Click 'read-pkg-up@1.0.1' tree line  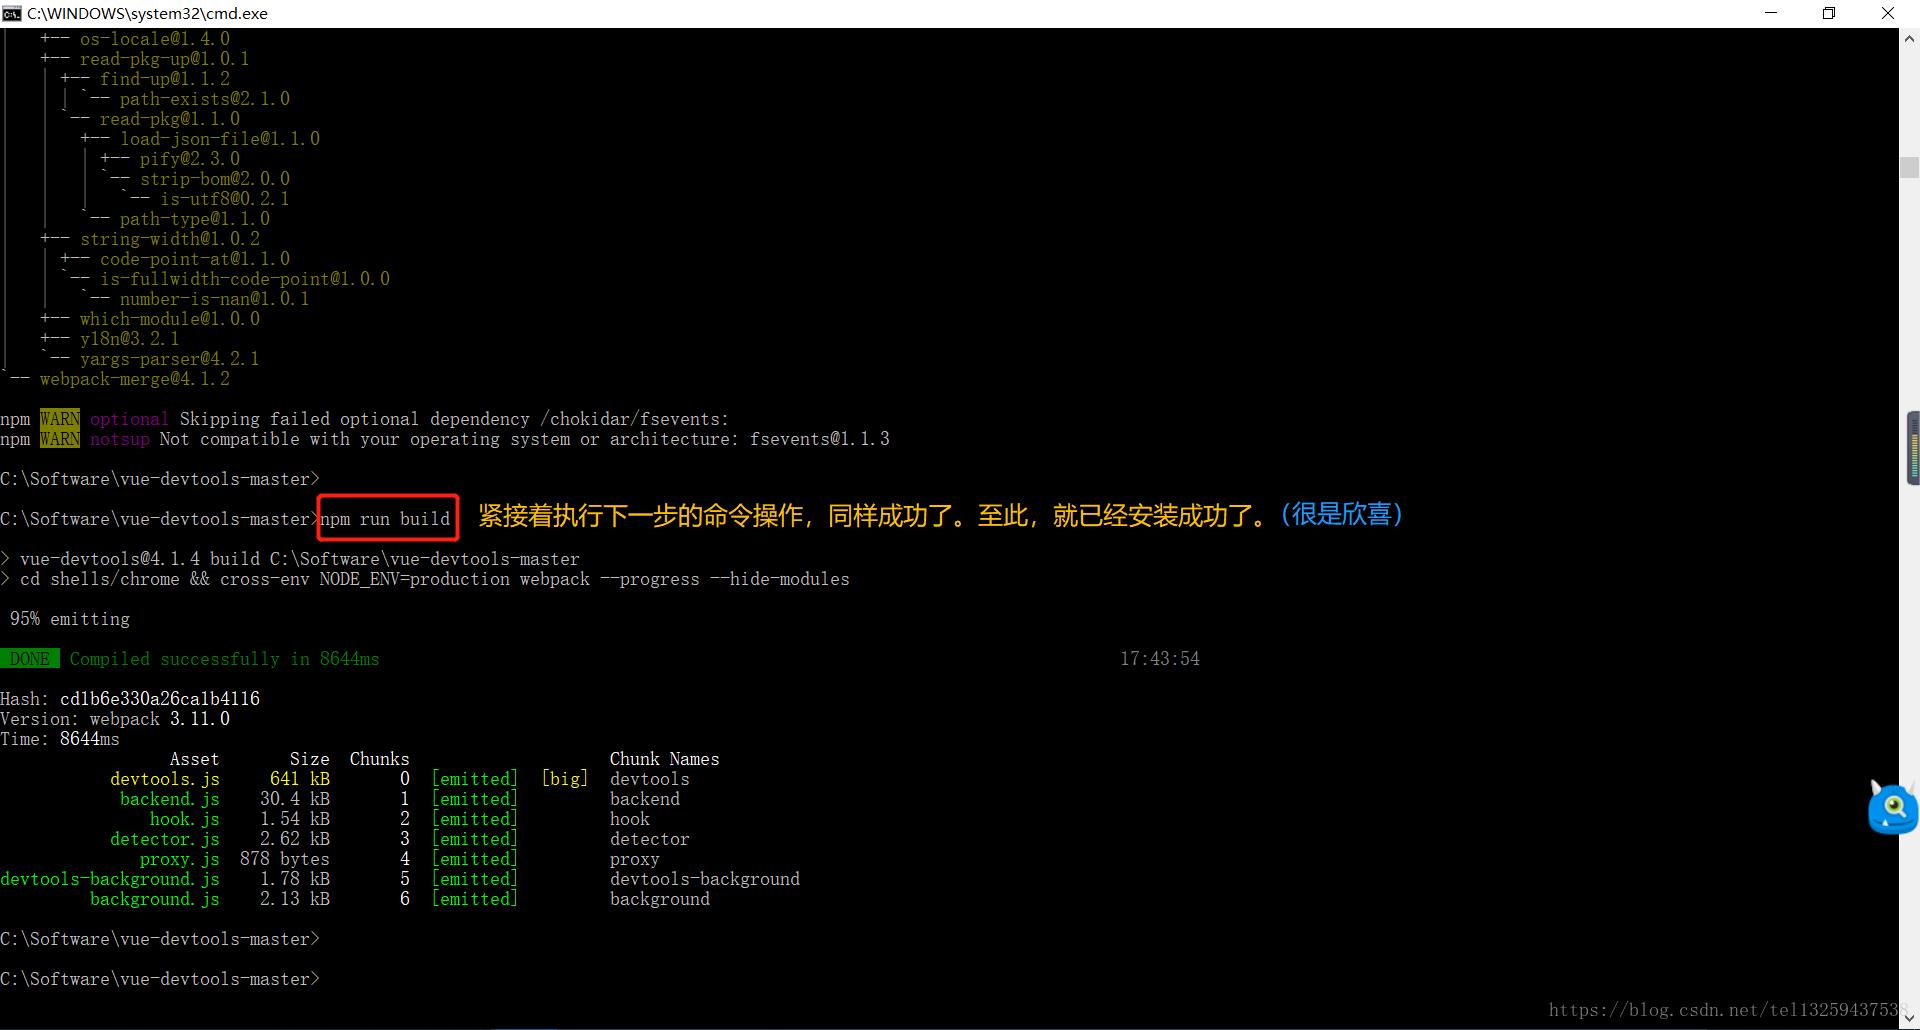click(165, 59)
